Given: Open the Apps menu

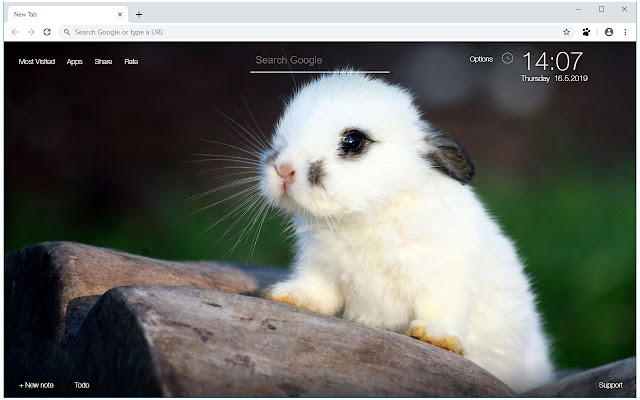Looking at the screenshot, I should pos(74,62).
